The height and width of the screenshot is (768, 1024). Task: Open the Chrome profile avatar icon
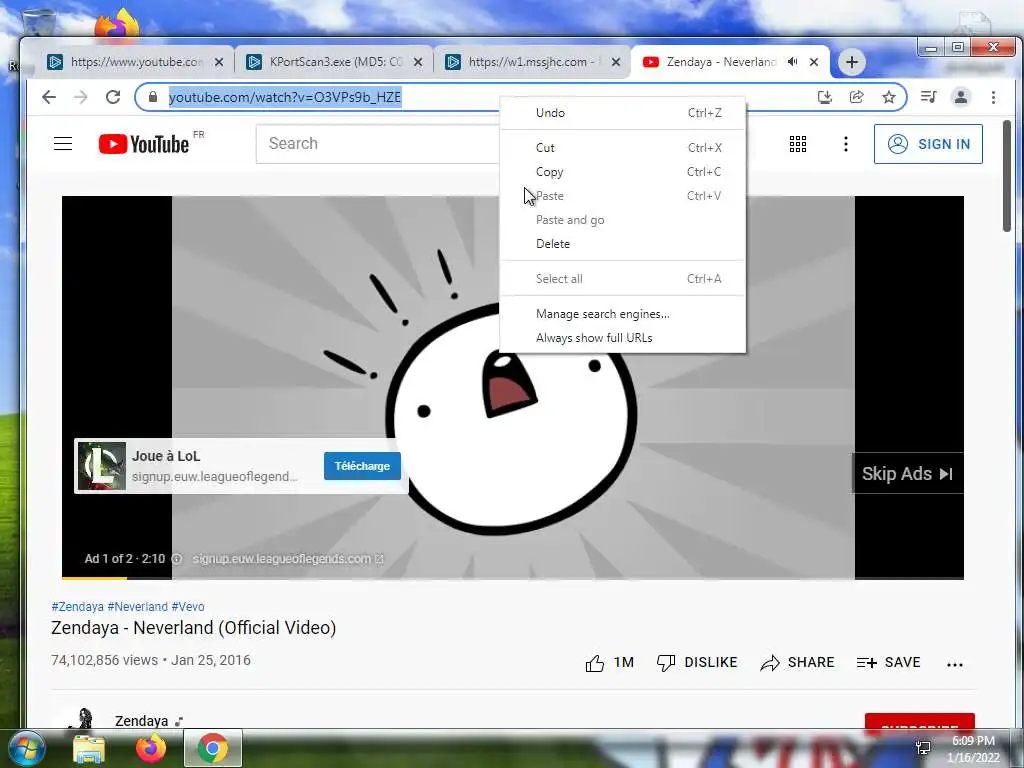click(x=961, y=97)
